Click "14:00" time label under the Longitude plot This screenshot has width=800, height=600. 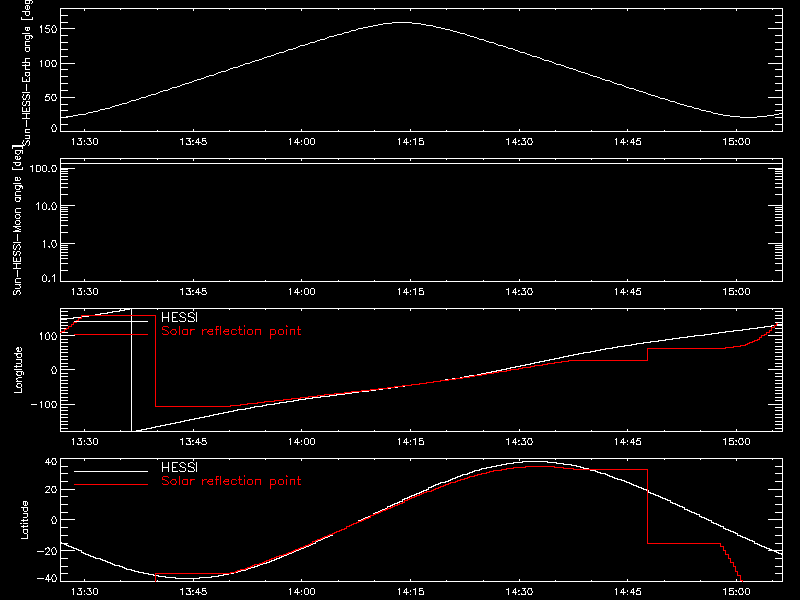[x=302, y=441]
